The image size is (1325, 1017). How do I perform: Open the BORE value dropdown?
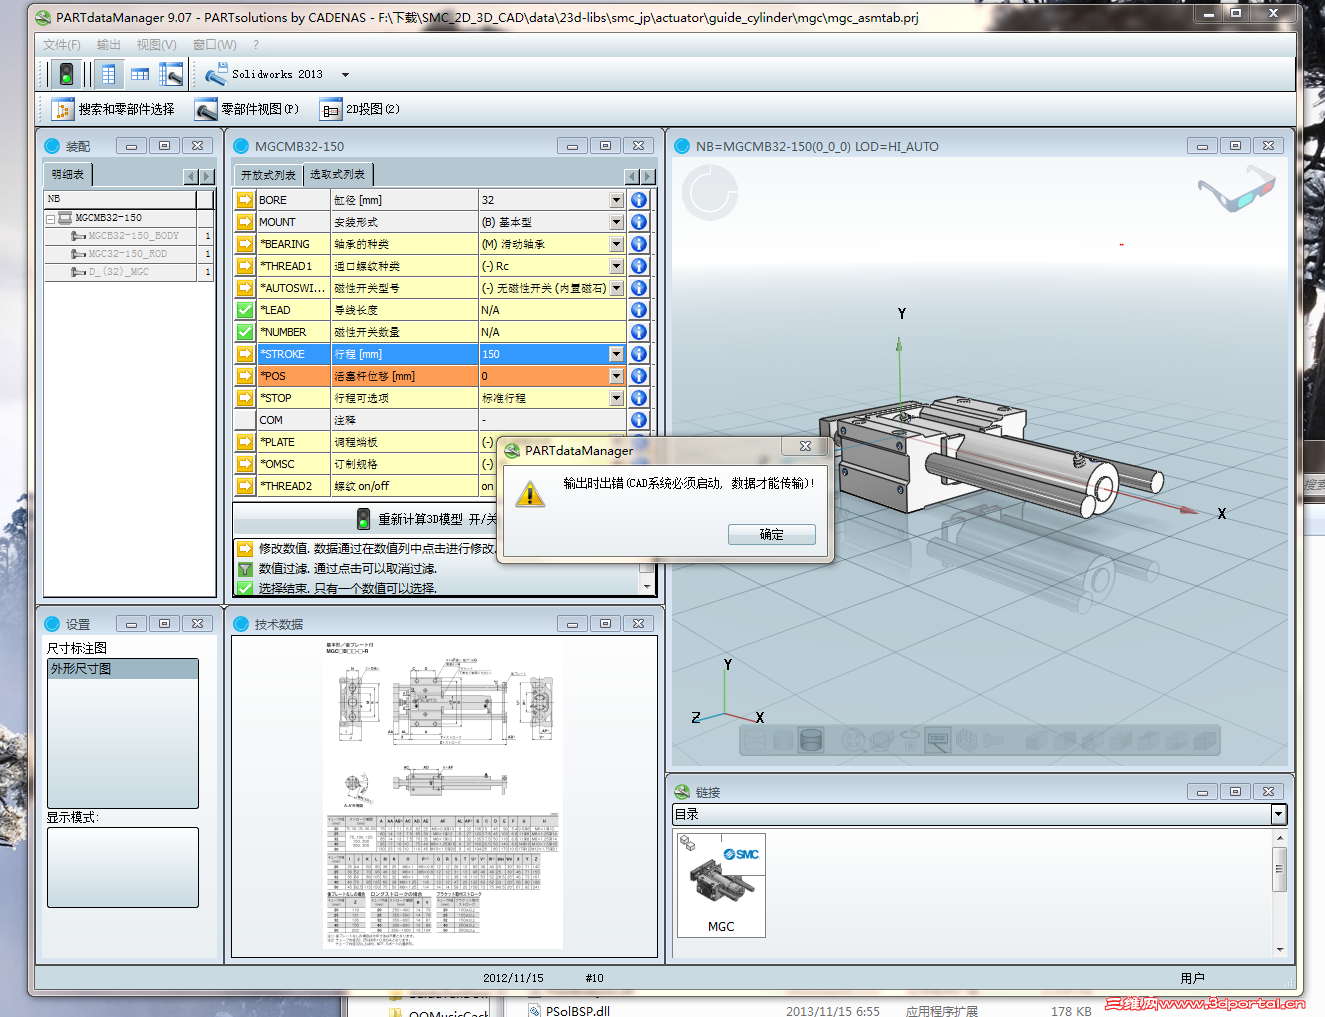[x=616, y=200]
